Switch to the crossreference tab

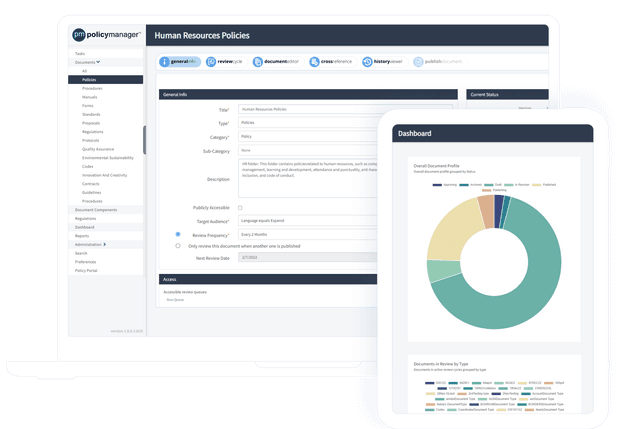coord(331,62)
